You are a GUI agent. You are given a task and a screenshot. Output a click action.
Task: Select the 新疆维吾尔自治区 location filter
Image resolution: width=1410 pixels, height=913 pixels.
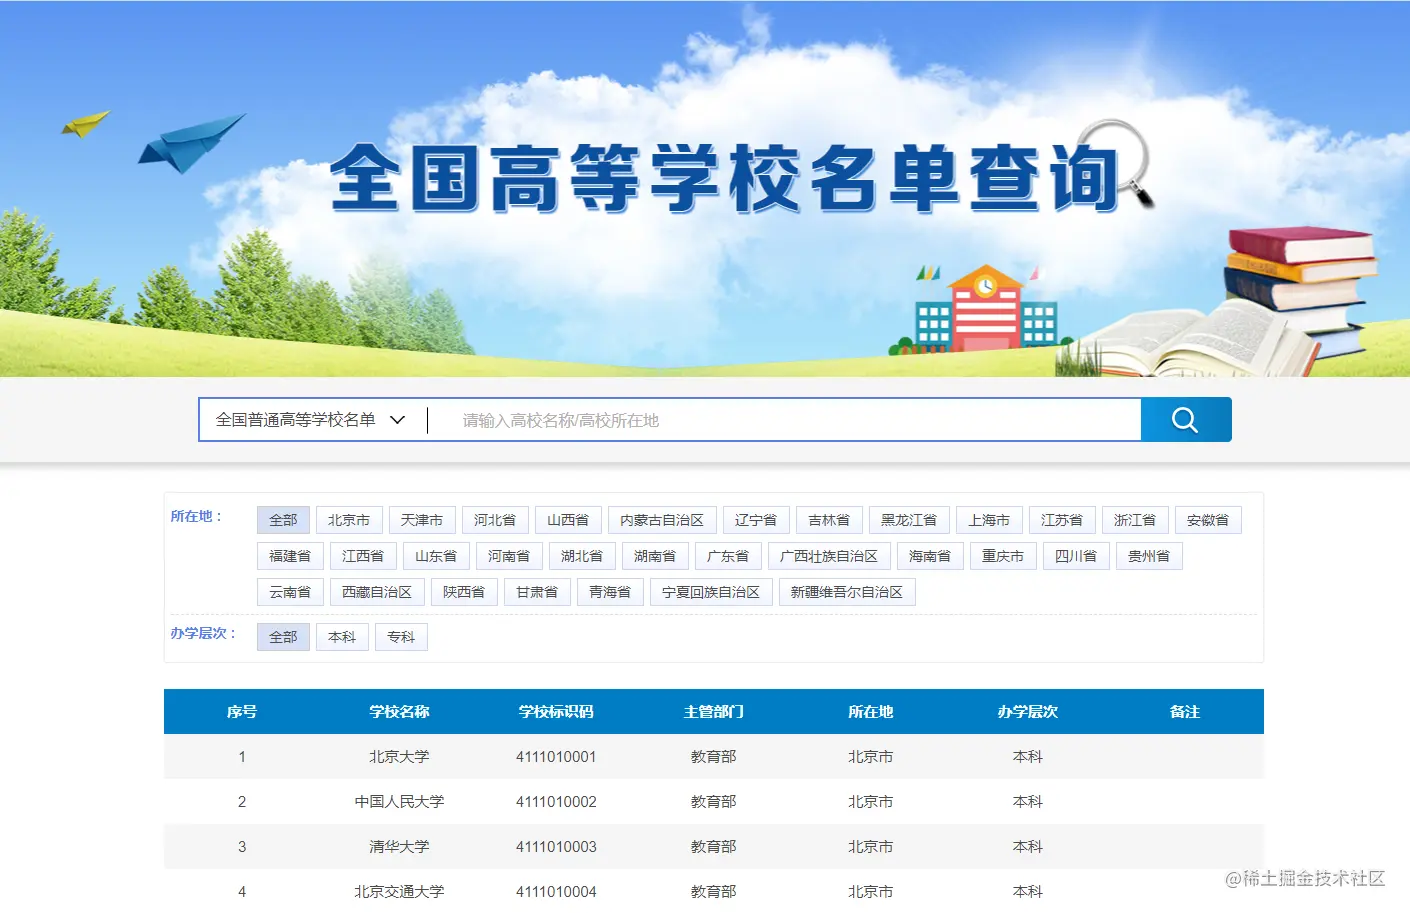(x=847, y=591)
